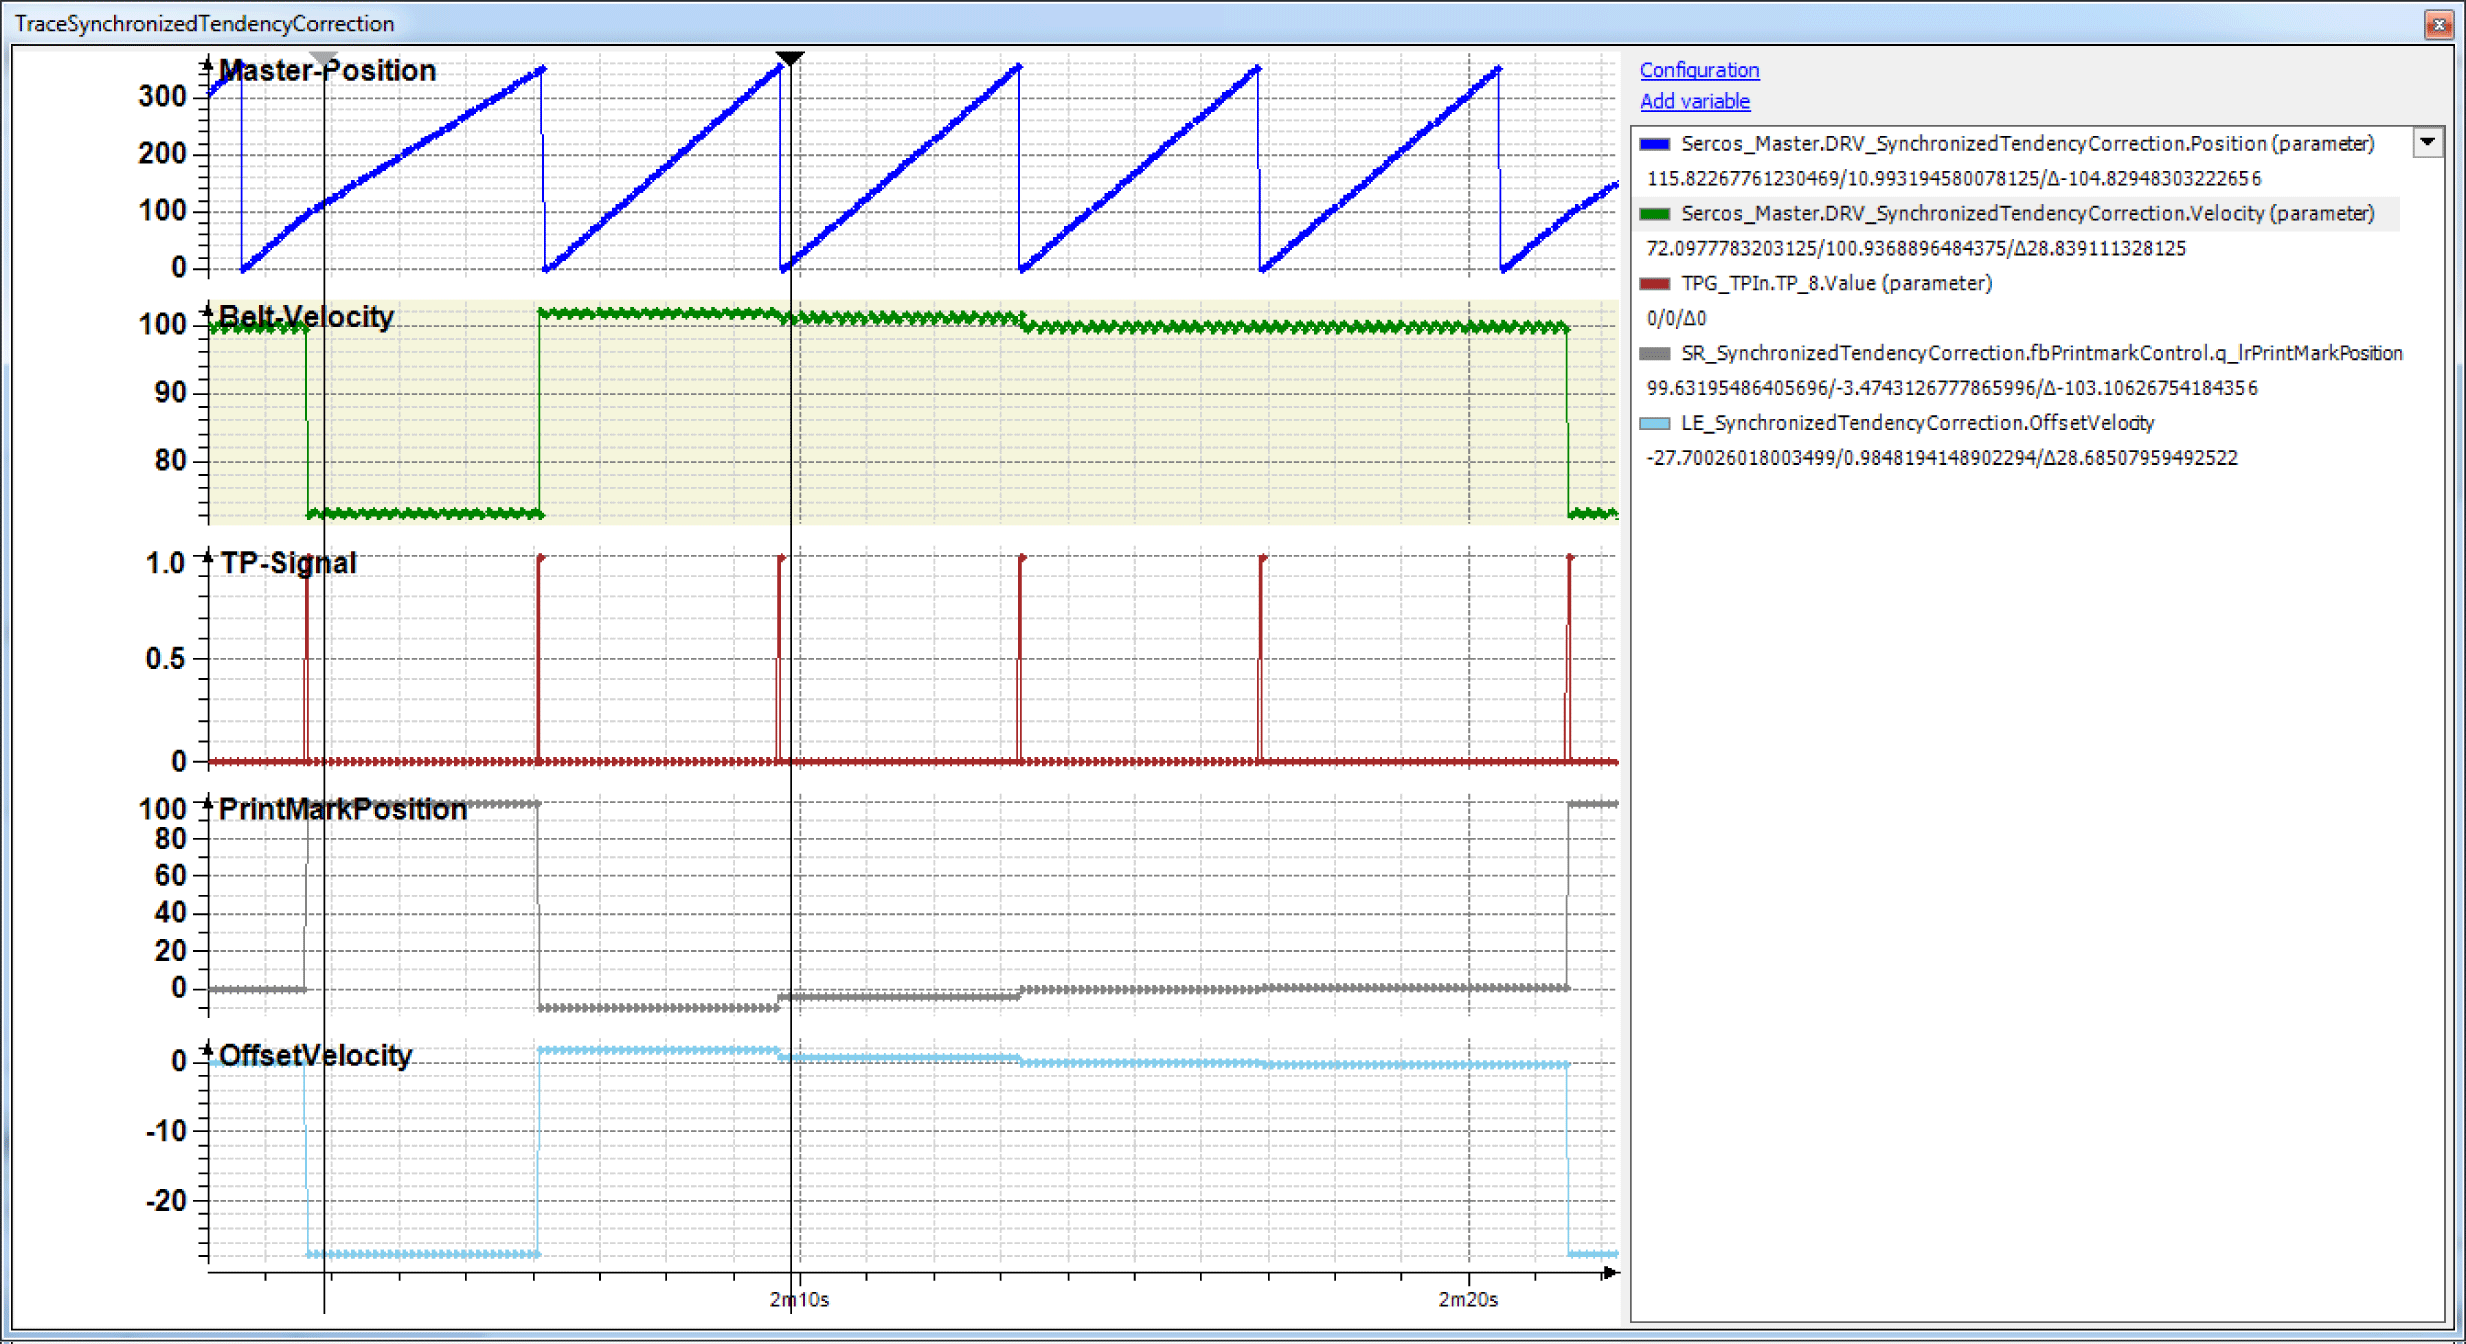This screenshot has width=2466, height=1344.
Task: Select LE_SynchronizedTendencyCorrection.OffsetVelocity entry
Action: (1917, 424)
